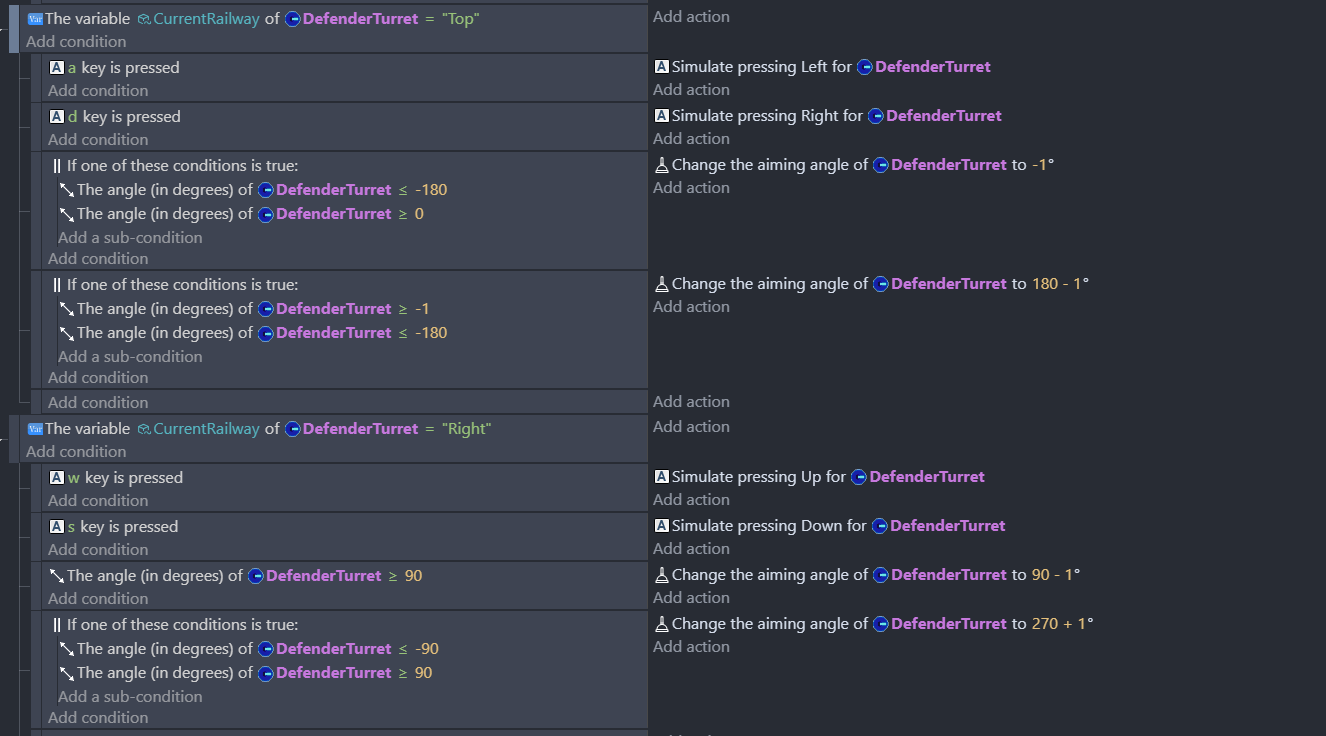This screenshot has width=1326, height=736.
Task: Click the flask icon of the "-1°" aiming action
Action: tap(661, 165)
